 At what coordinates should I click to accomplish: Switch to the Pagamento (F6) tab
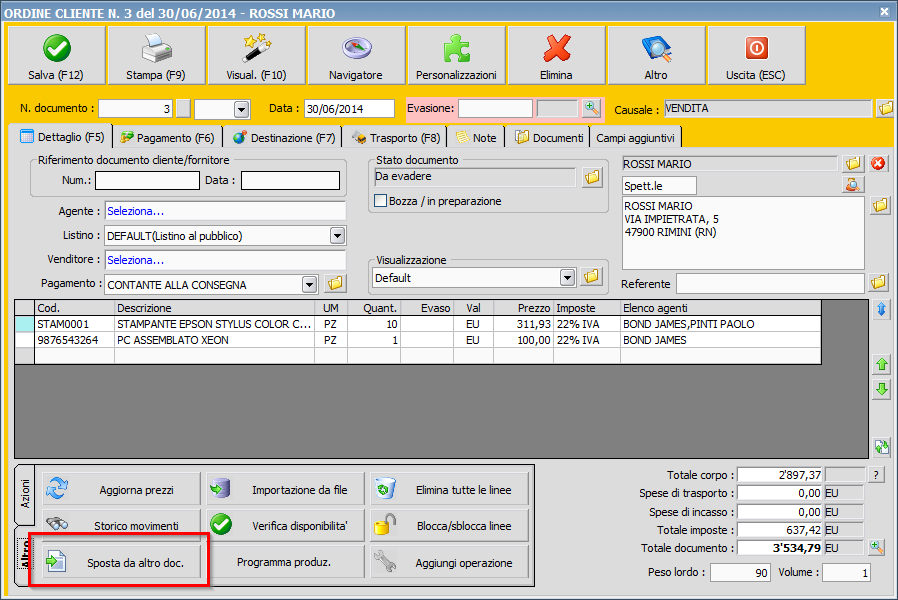pyautogui.click(x=167, y=137)
